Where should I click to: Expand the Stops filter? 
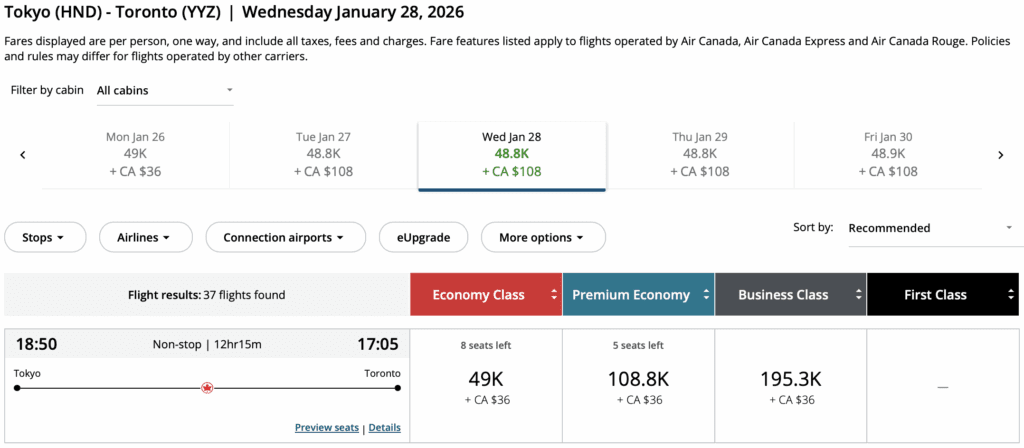click(x=43, y=238)
